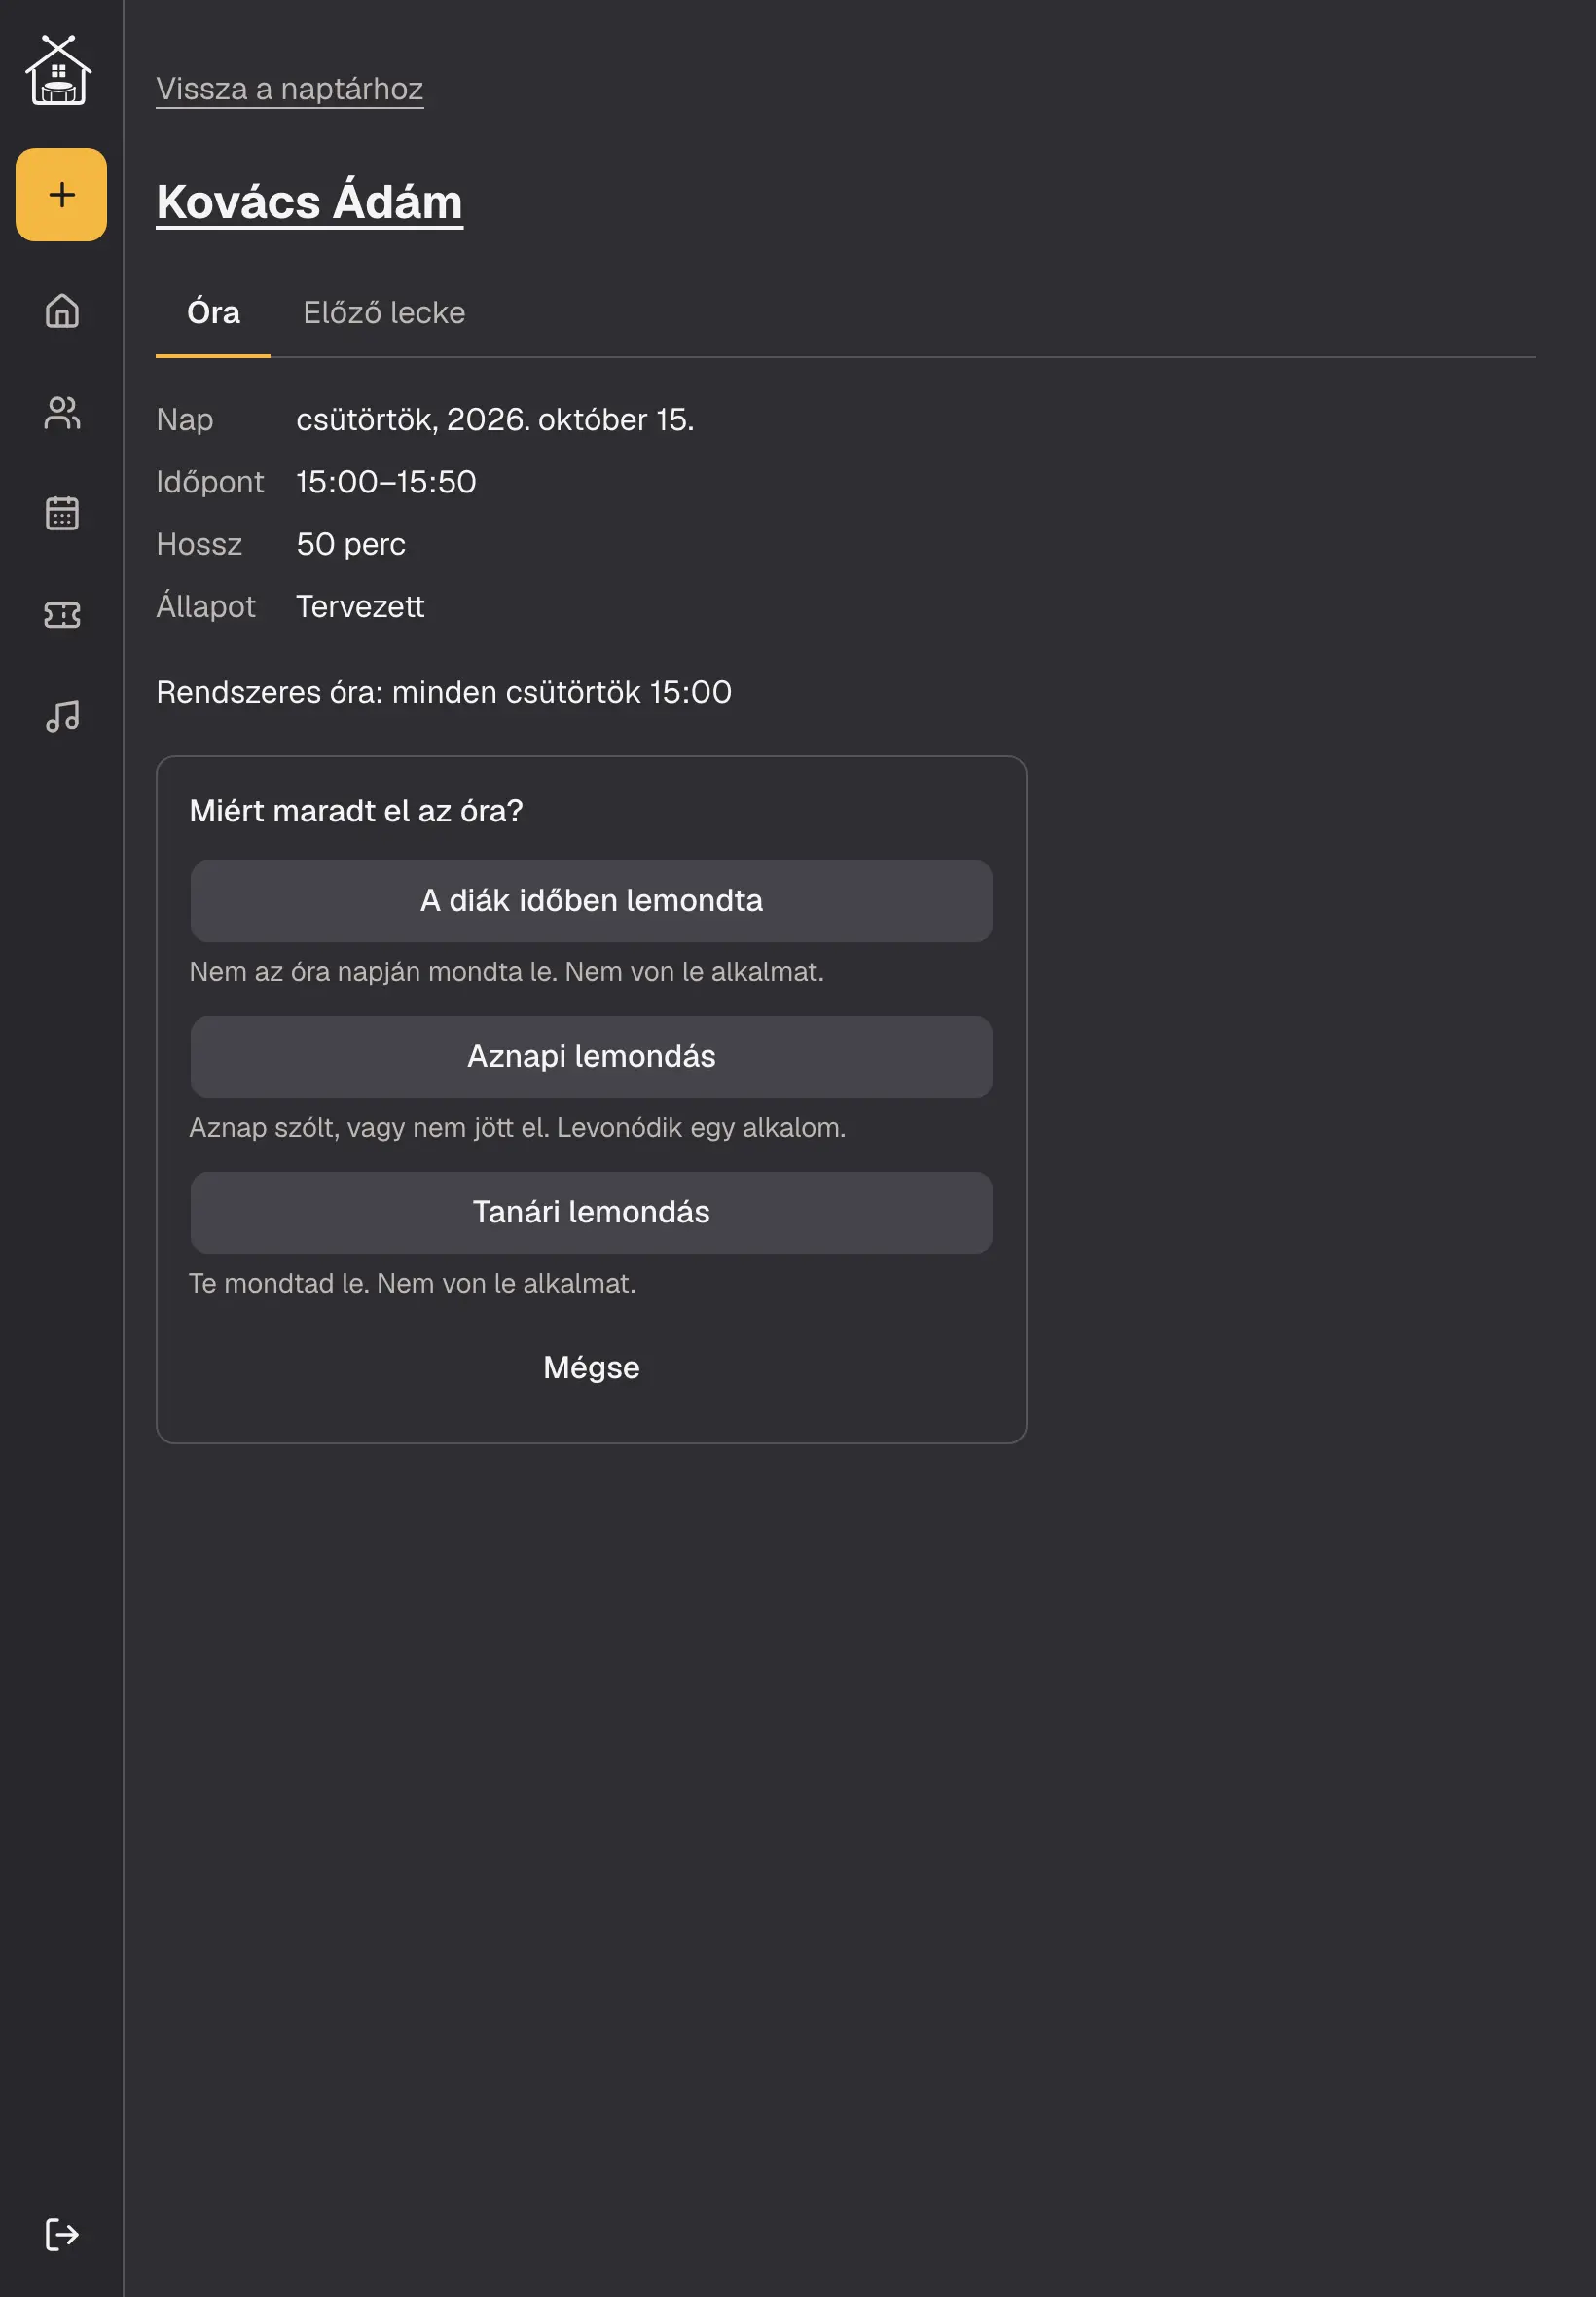Click the Te mondtad le description
Screen dimensions: 1596x2297
413,1284
